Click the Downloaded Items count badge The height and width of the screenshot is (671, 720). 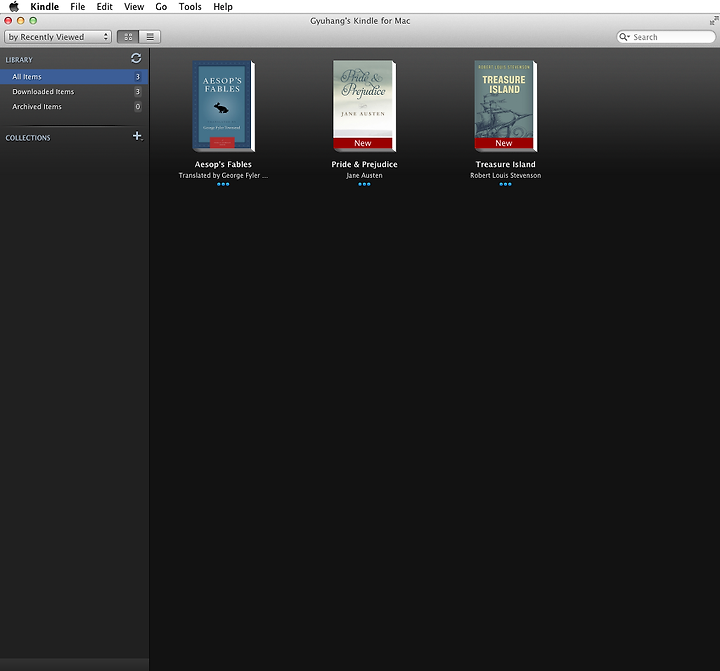(138, 91)
